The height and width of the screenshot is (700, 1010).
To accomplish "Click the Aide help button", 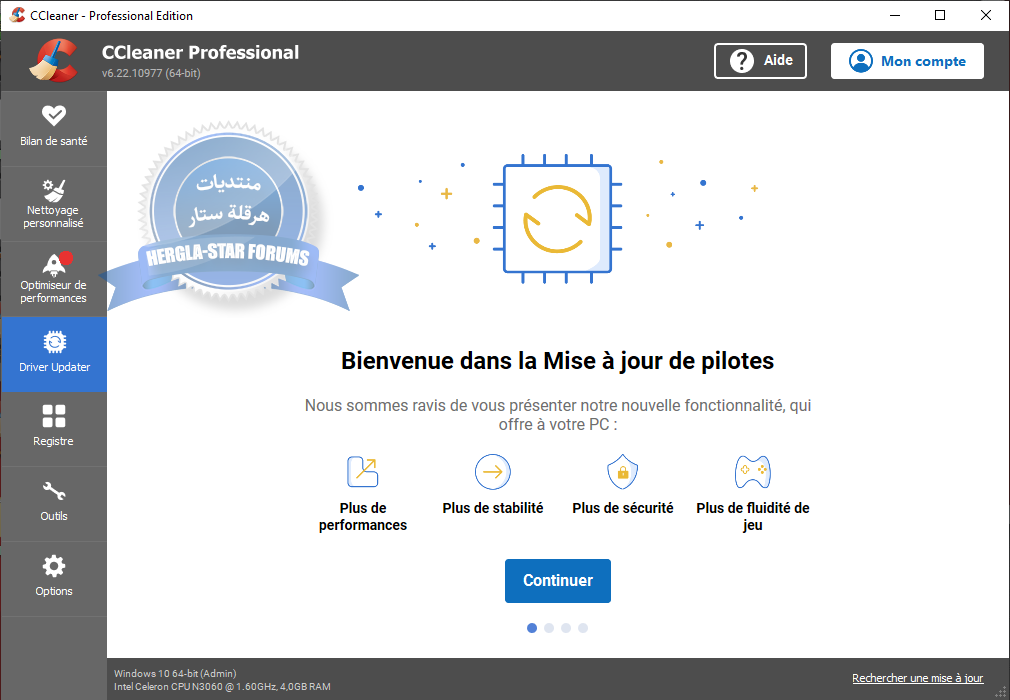I will click(x=760, y=61).
